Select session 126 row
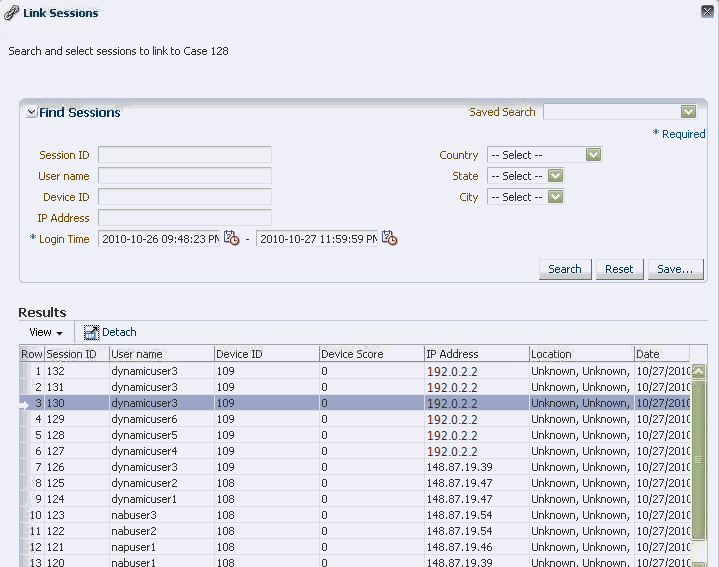 coord(355,468)
